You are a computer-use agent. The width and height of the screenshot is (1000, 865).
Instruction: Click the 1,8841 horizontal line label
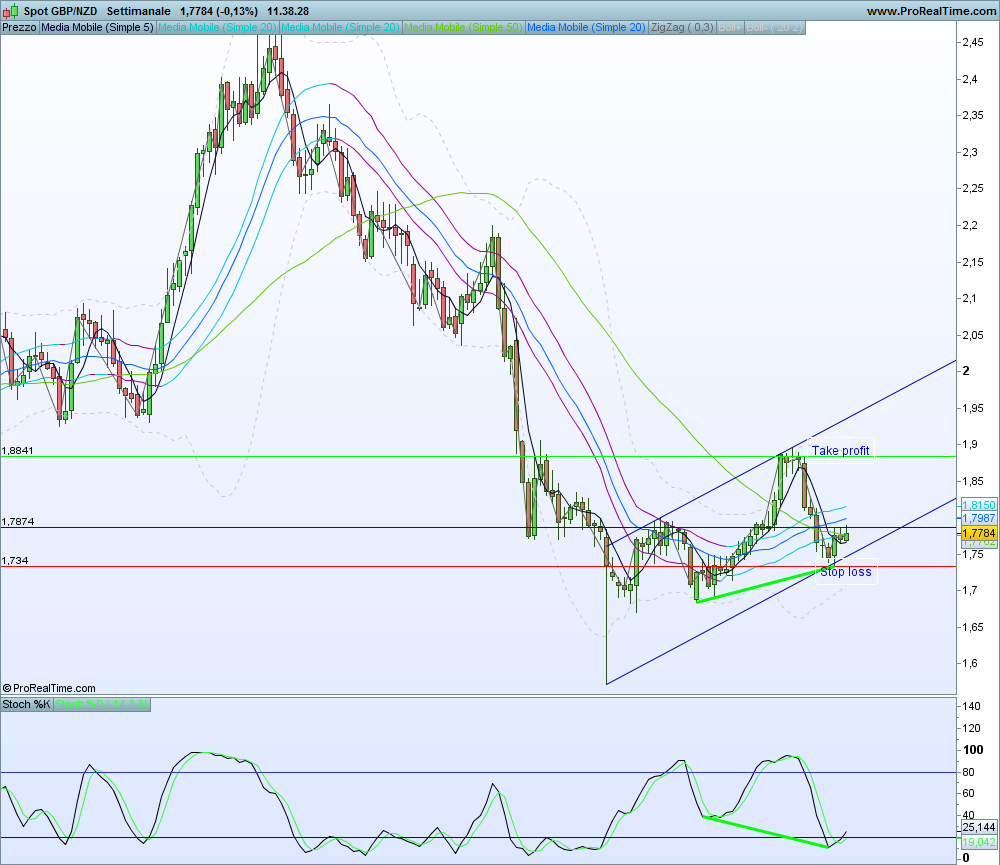coord(18,451)
